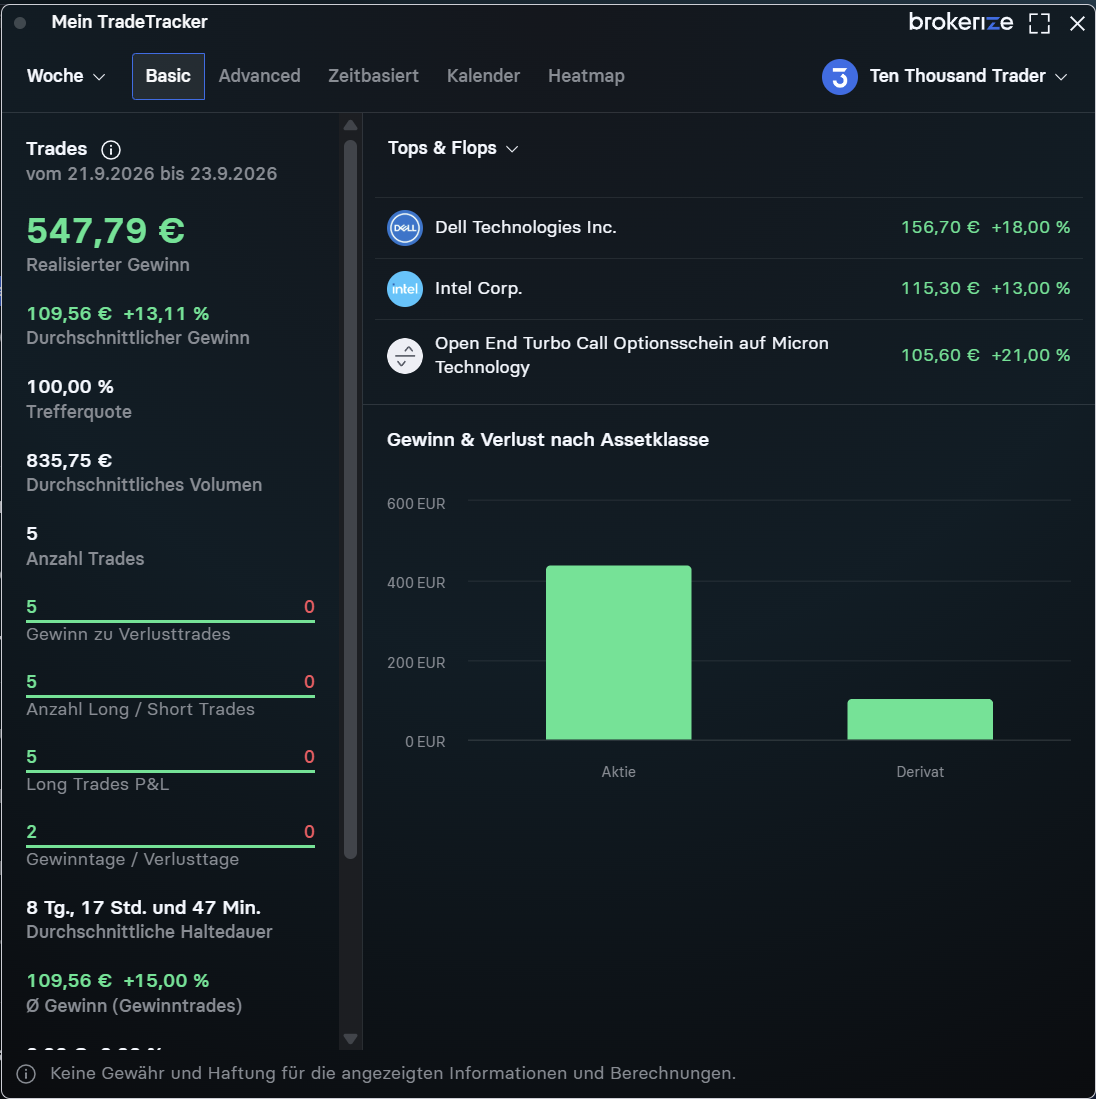The height and width of the screenshot is (1099, 1096).
Task: Click the Ten Thousand Trader avatar icon
Action: pos(840,76)
